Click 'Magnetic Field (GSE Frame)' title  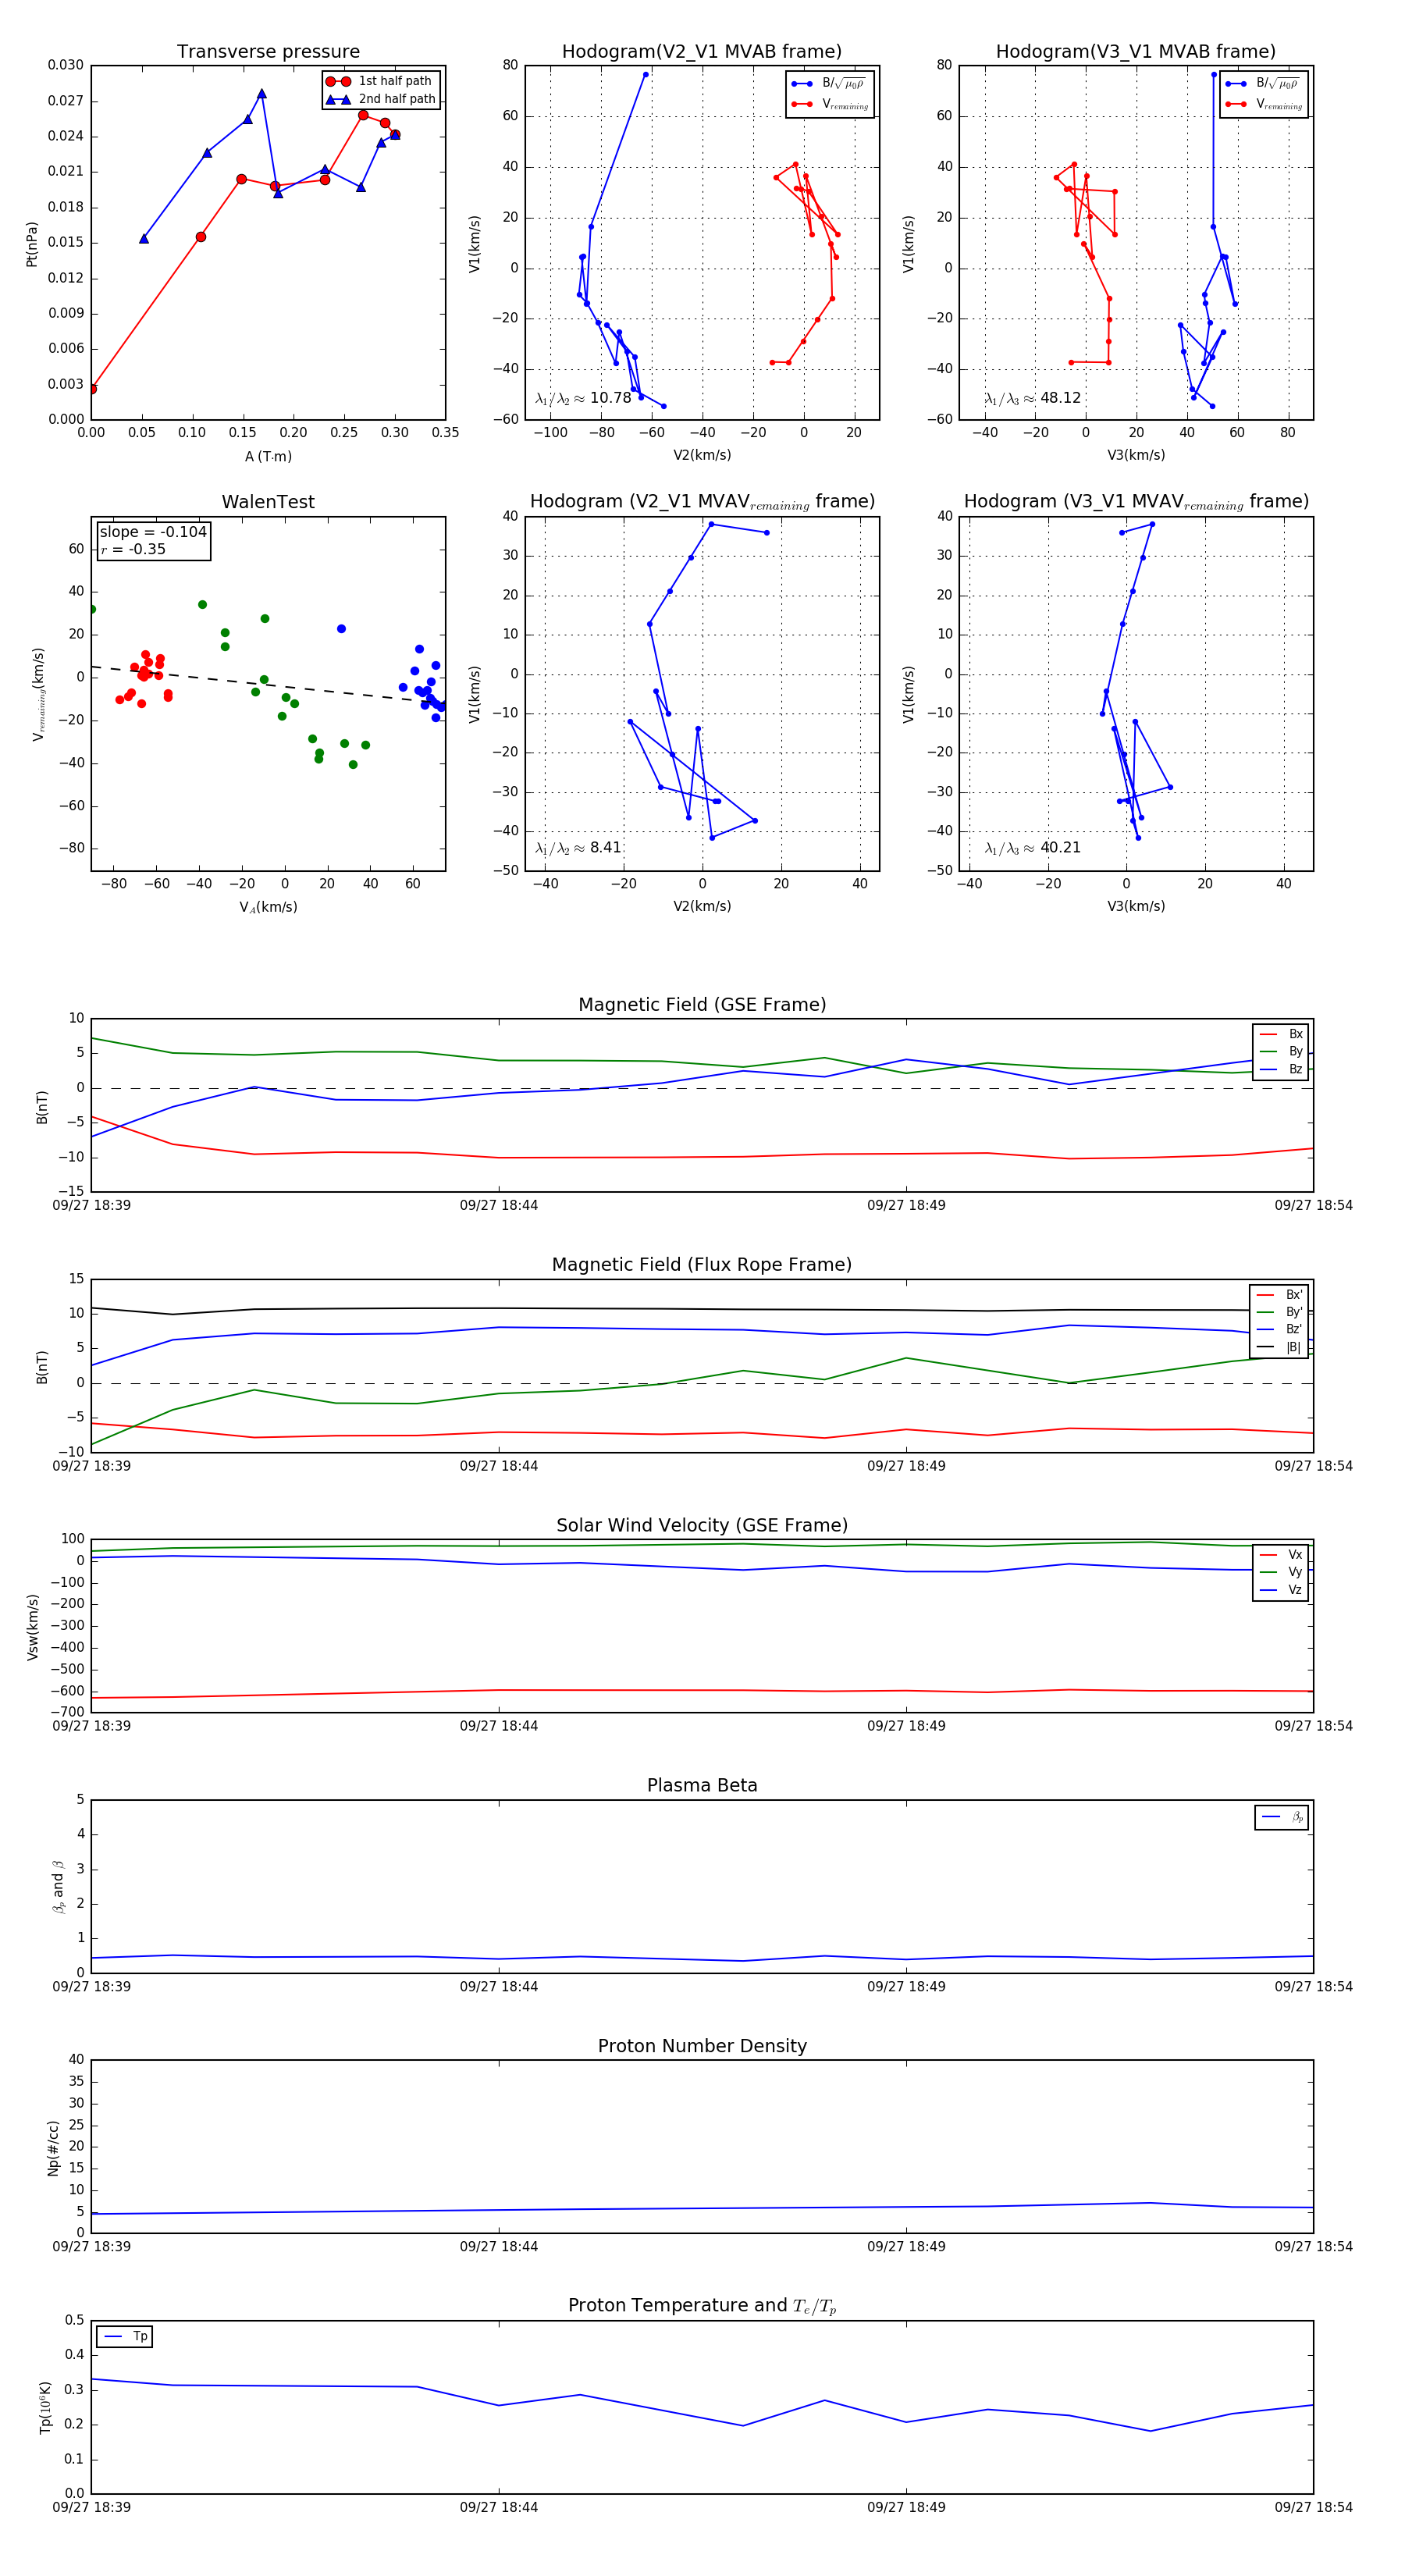702,1005
